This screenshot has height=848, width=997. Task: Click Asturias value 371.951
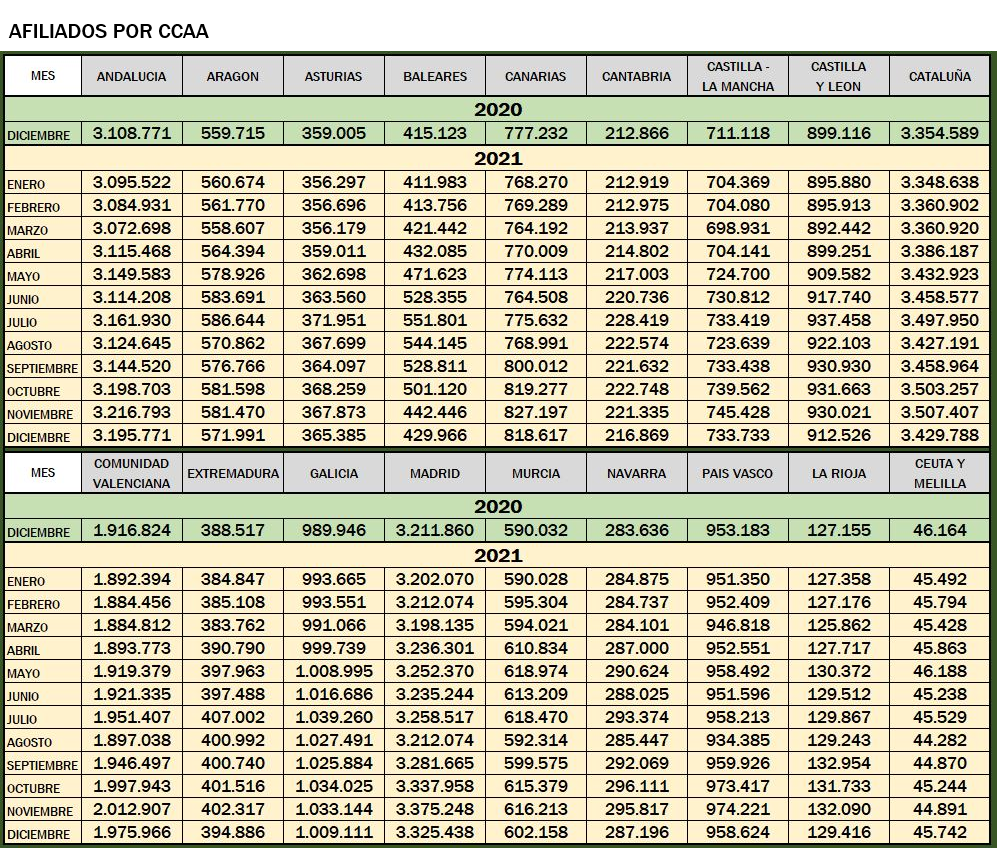333,320
